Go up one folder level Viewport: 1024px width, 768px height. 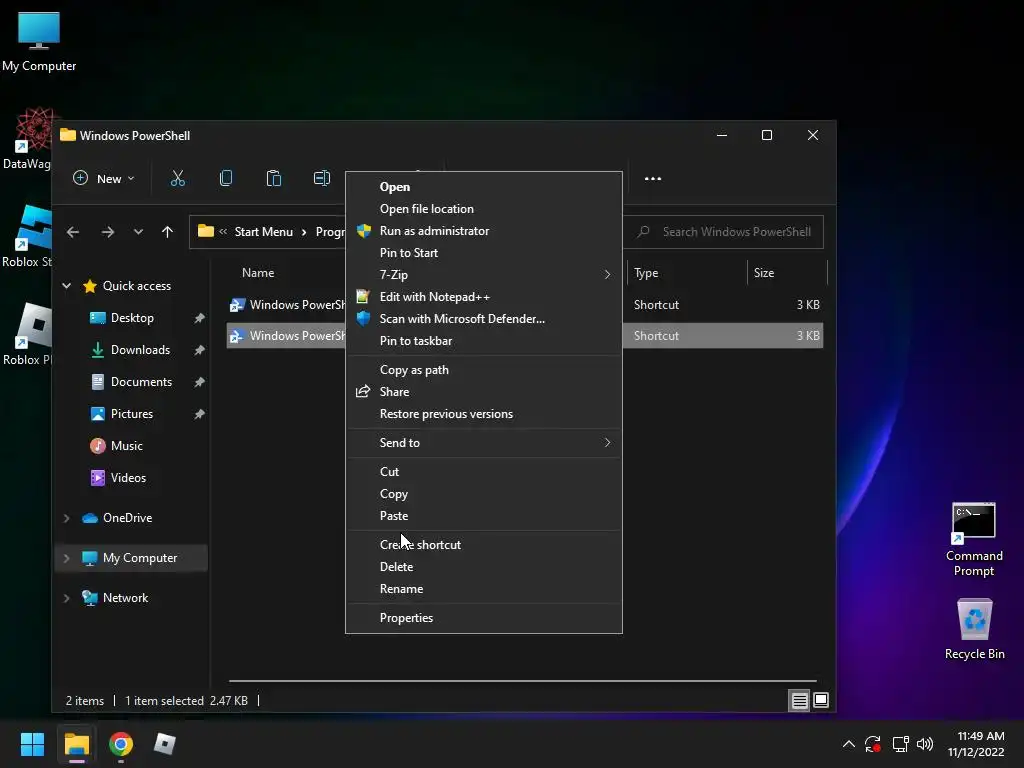tap(167, 232)
